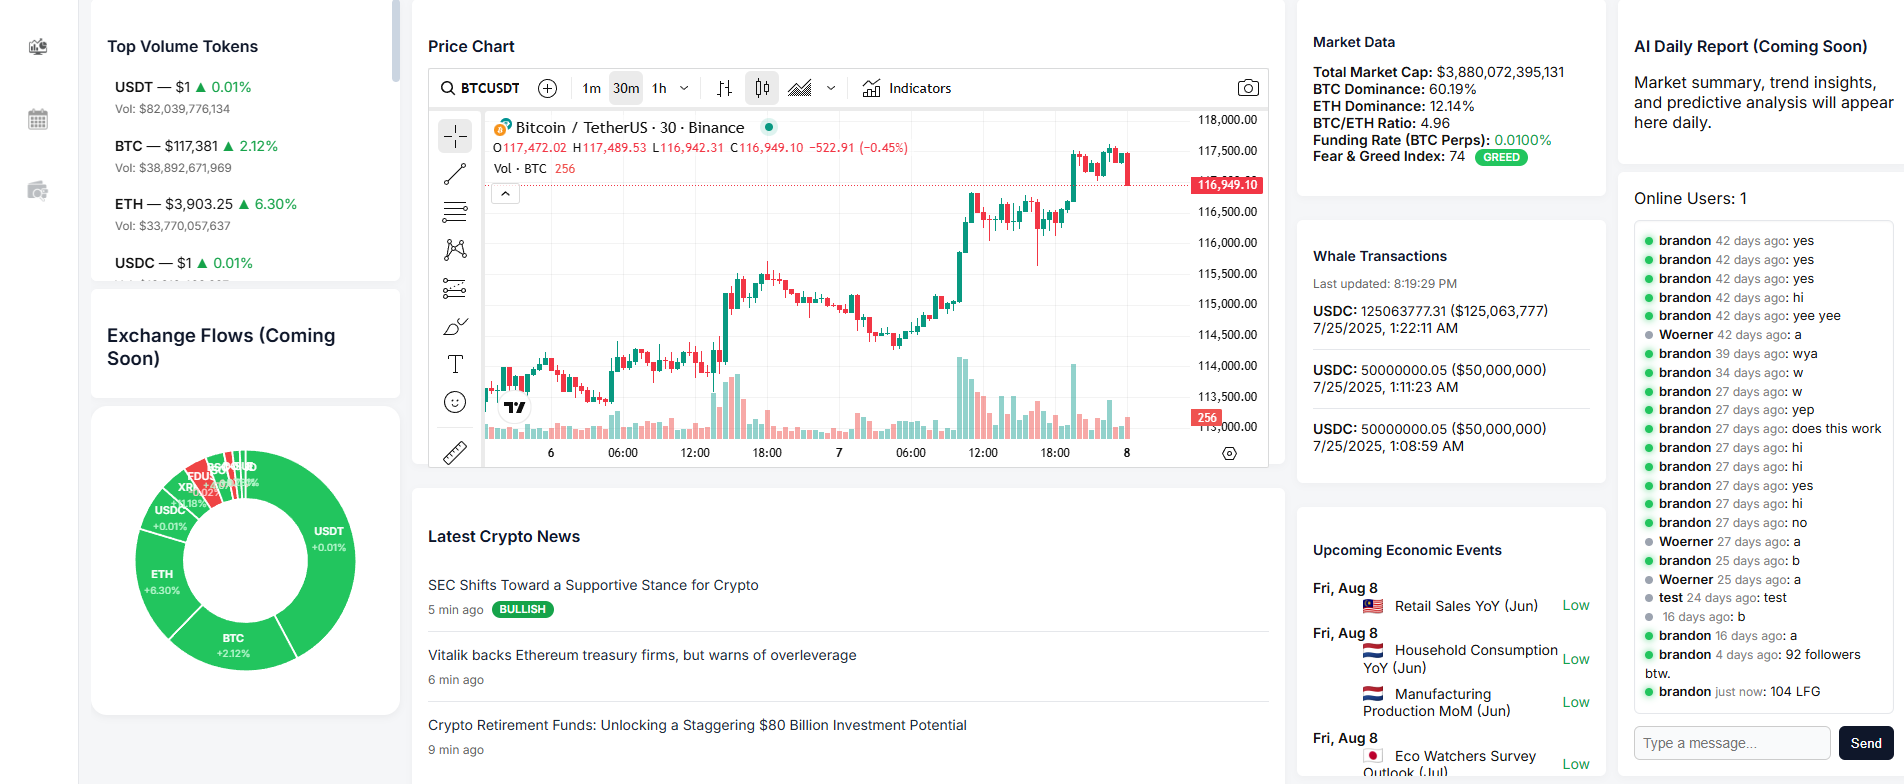Select the crosshair cursor tool

pyautogui.click(x=455, y=135)
